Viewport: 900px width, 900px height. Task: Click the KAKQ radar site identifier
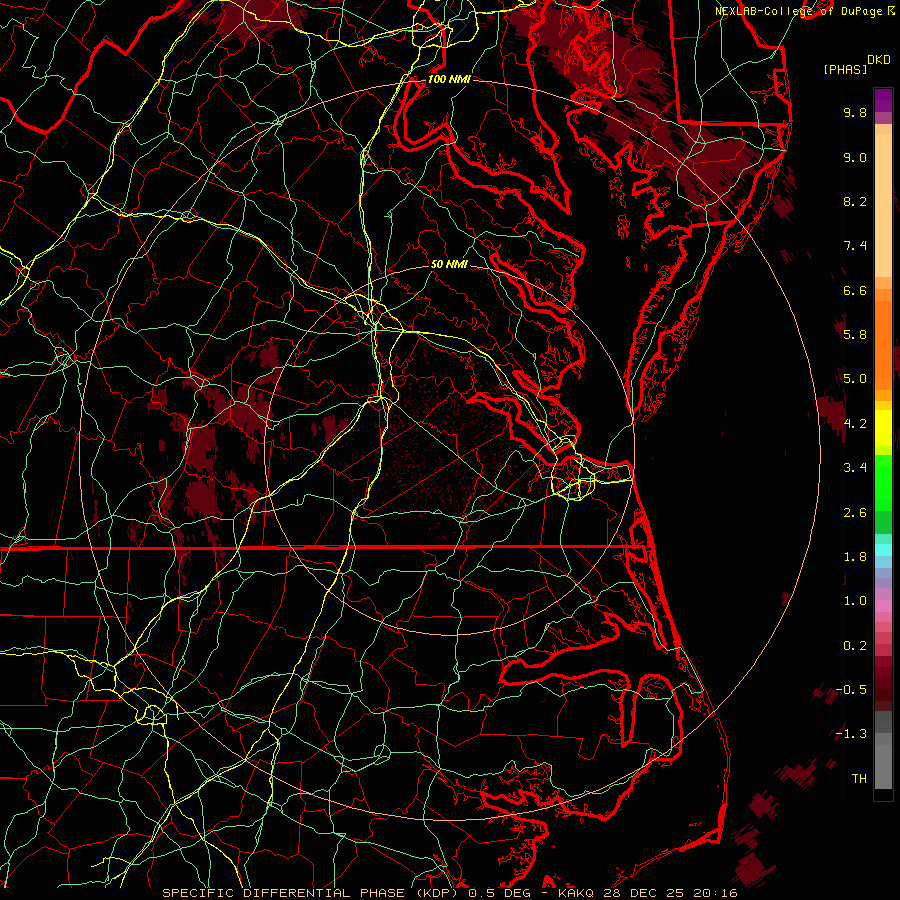[x=576, y=893]
